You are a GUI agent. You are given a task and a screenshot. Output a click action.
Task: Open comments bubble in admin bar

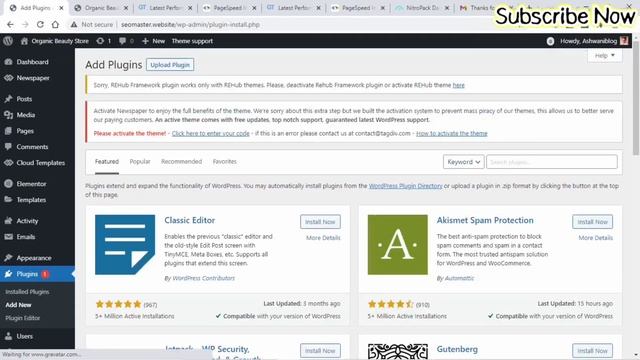tap(126, 41)
